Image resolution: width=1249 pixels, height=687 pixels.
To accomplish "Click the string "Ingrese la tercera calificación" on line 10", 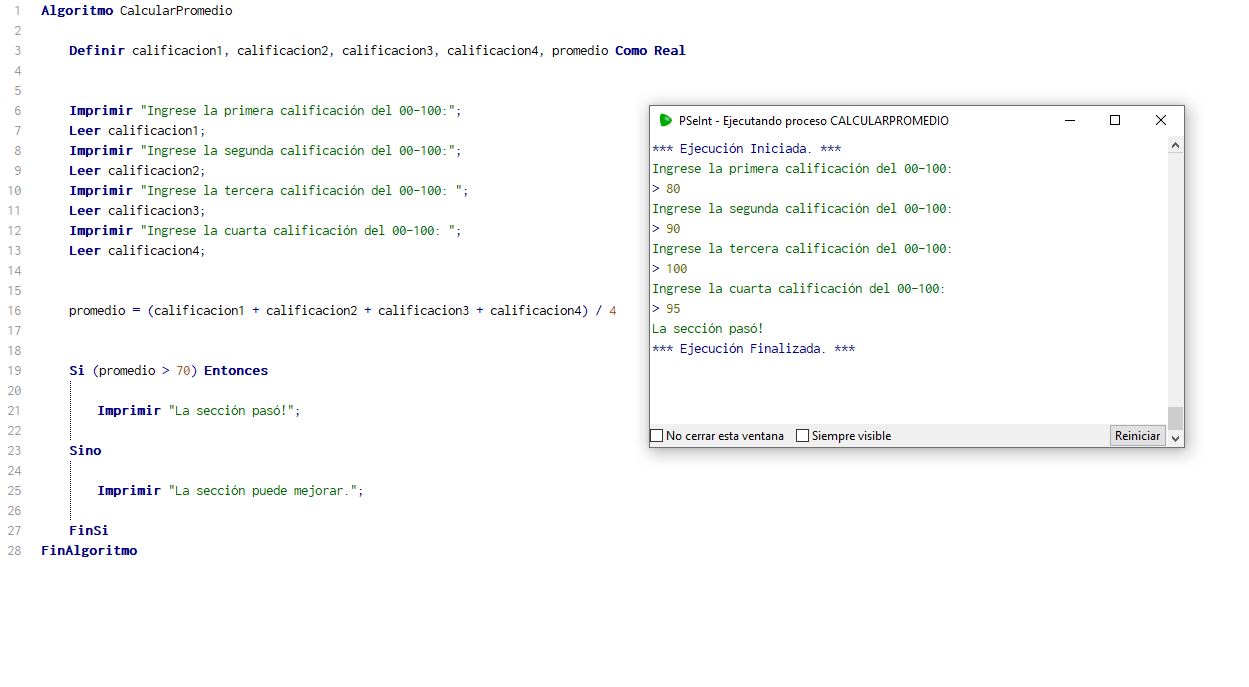I will (304, 191).
